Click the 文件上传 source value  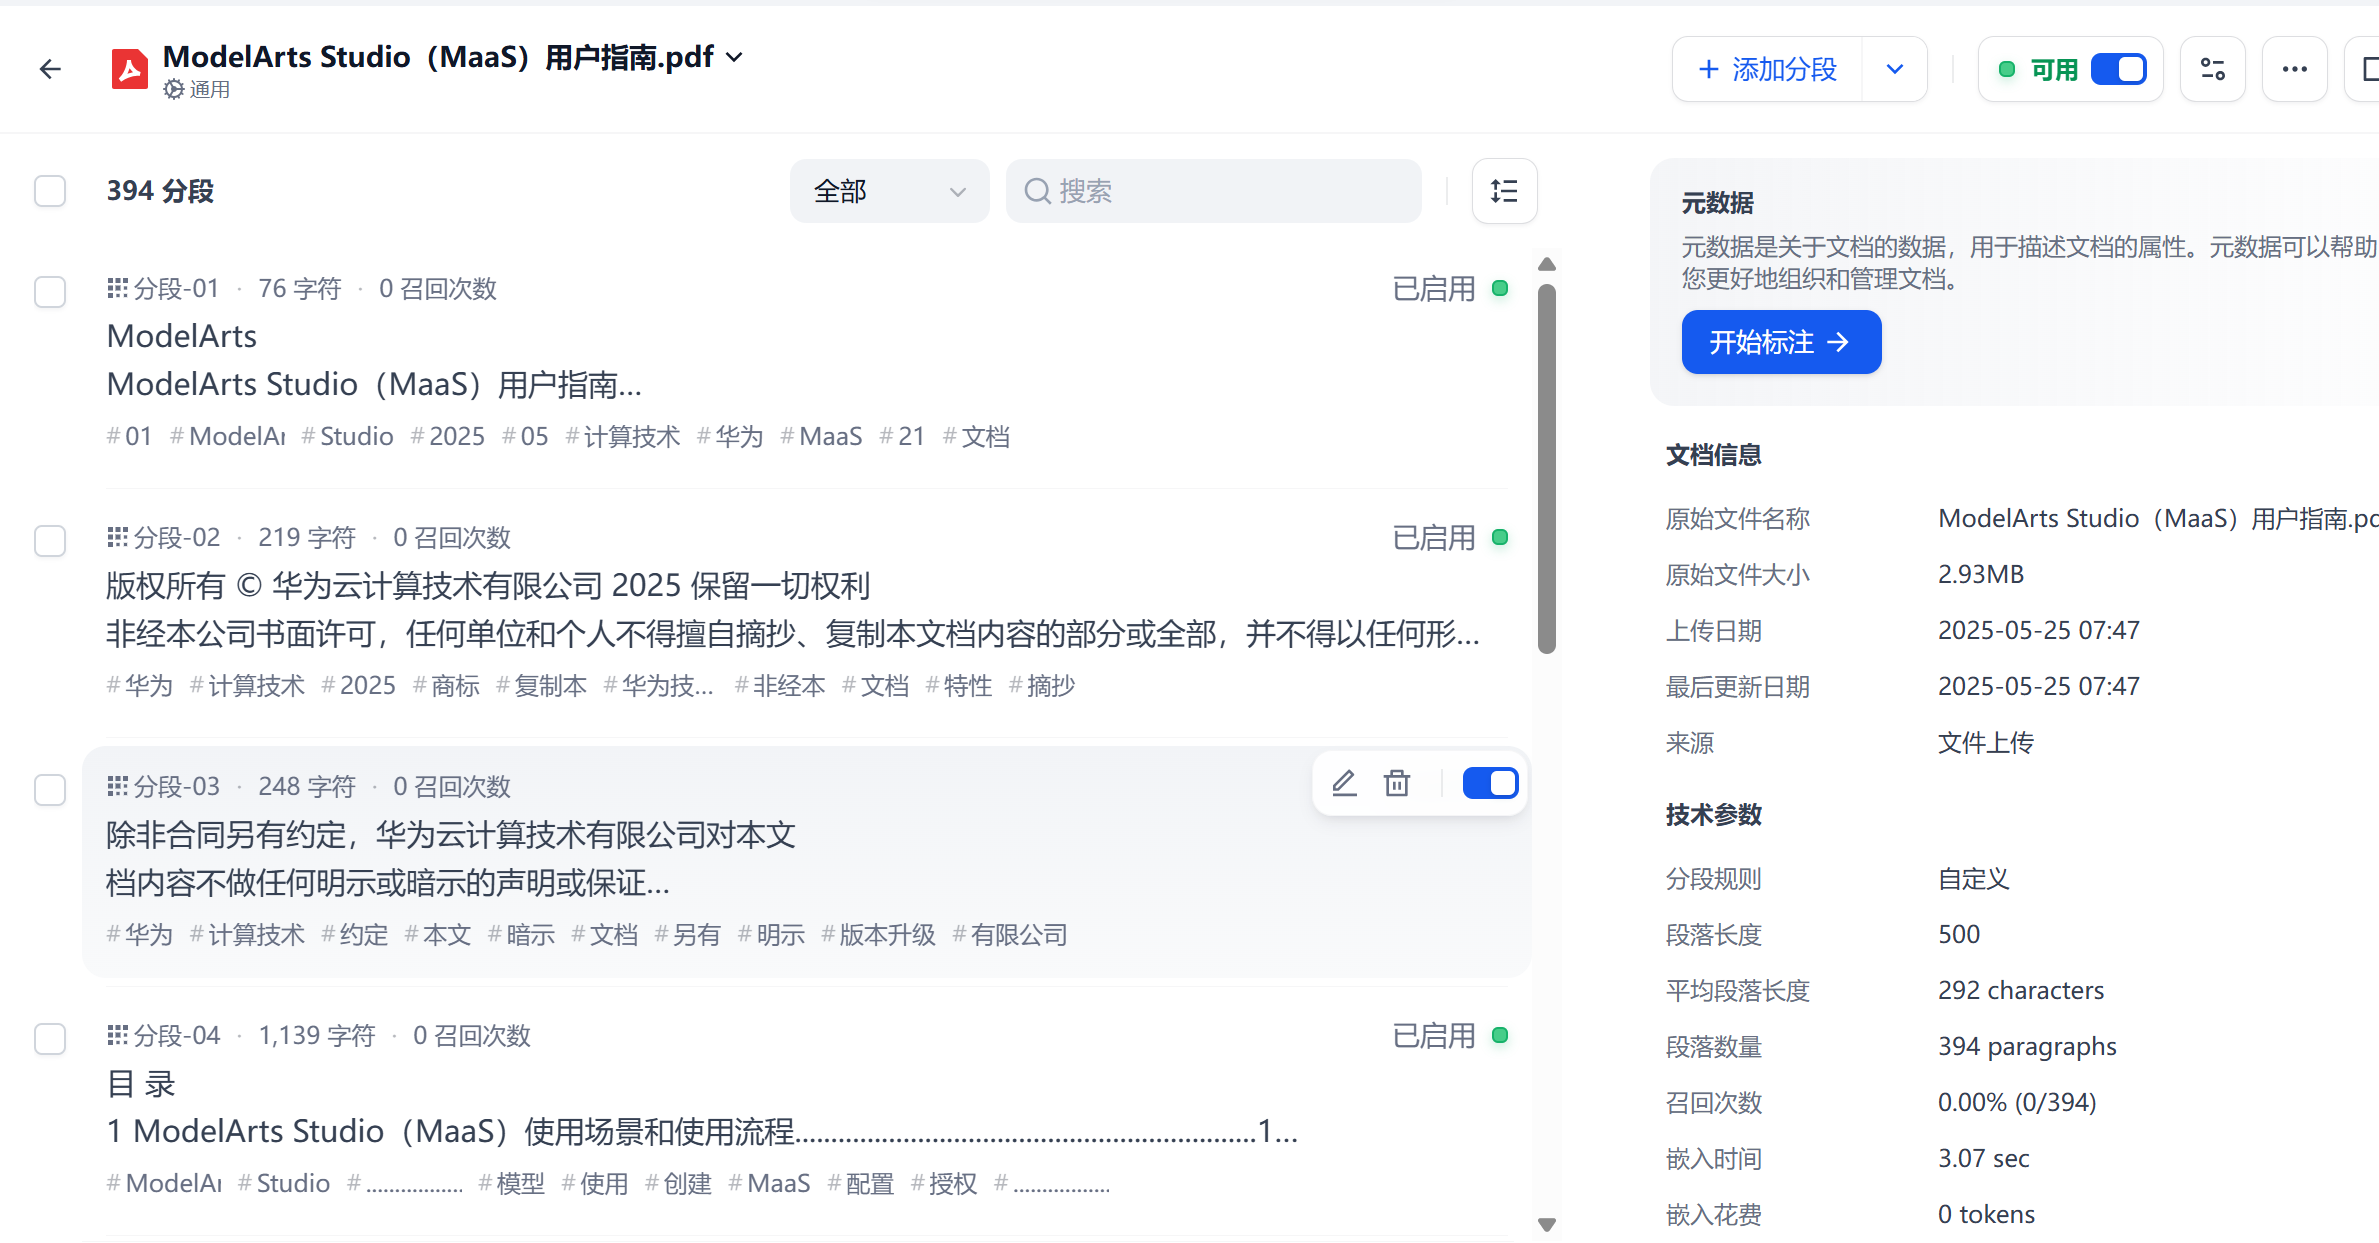tap(1986, 742)
